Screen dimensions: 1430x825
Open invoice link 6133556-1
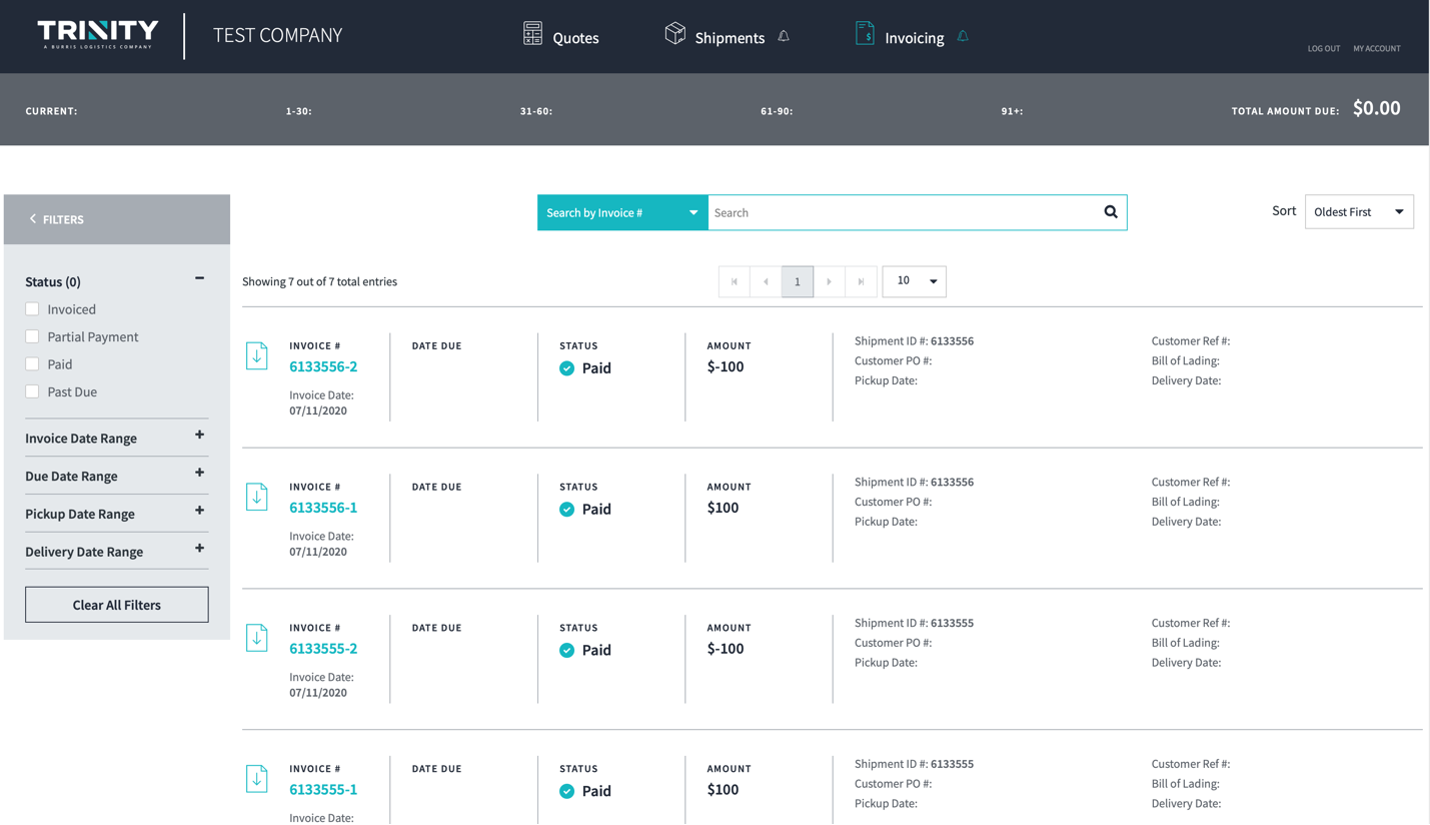click(323, 508)
